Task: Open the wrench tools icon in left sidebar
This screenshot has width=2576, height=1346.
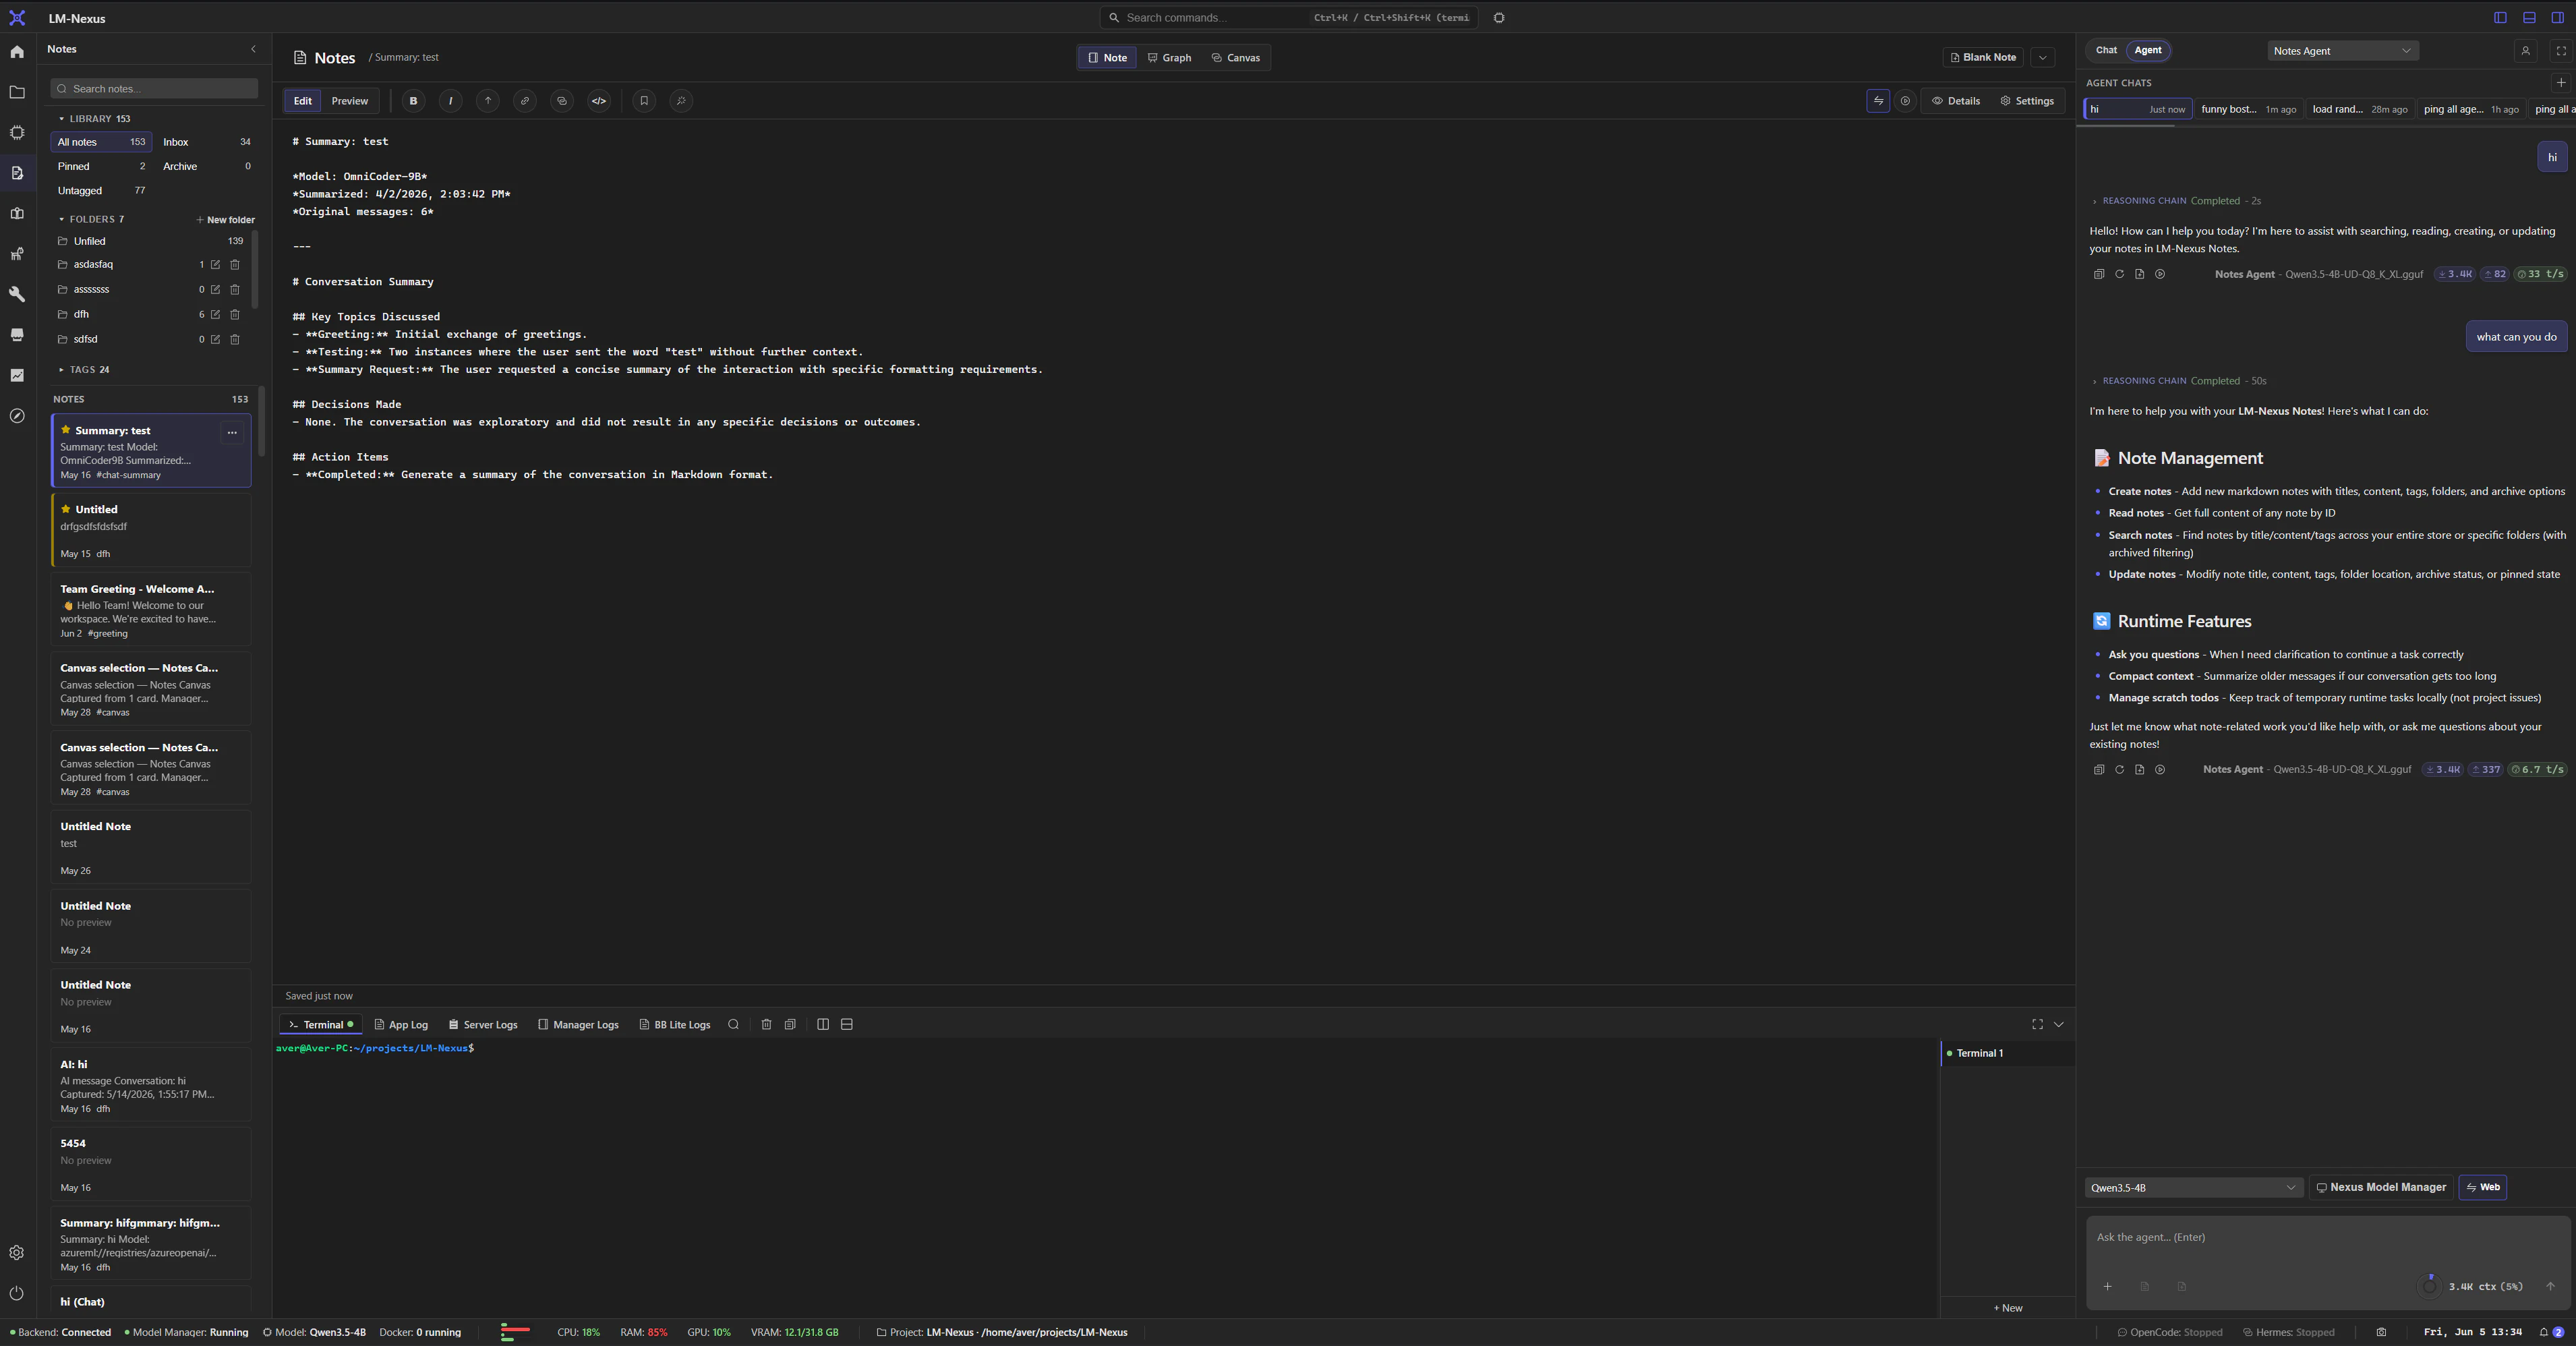Action: coord(17,294)
